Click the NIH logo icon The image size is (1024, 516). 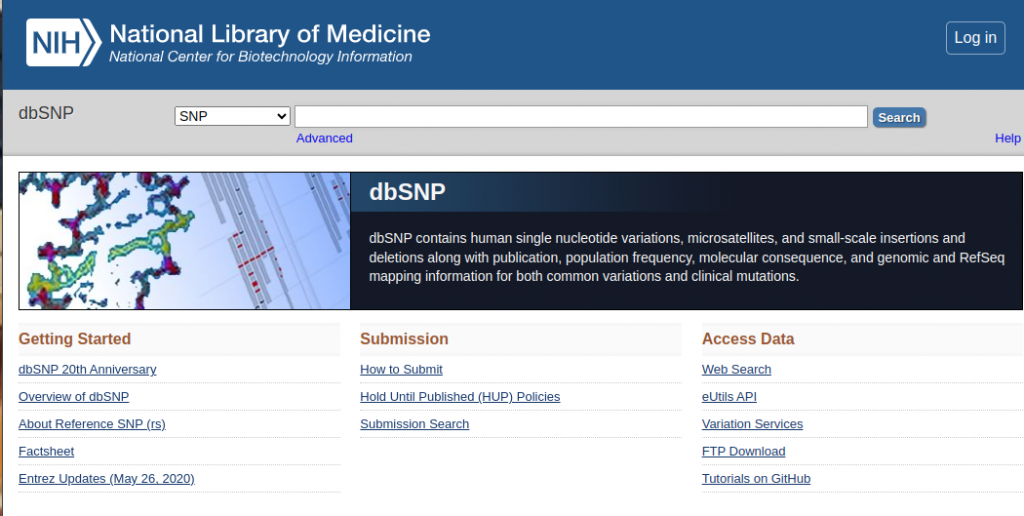[x=63, y=42]
